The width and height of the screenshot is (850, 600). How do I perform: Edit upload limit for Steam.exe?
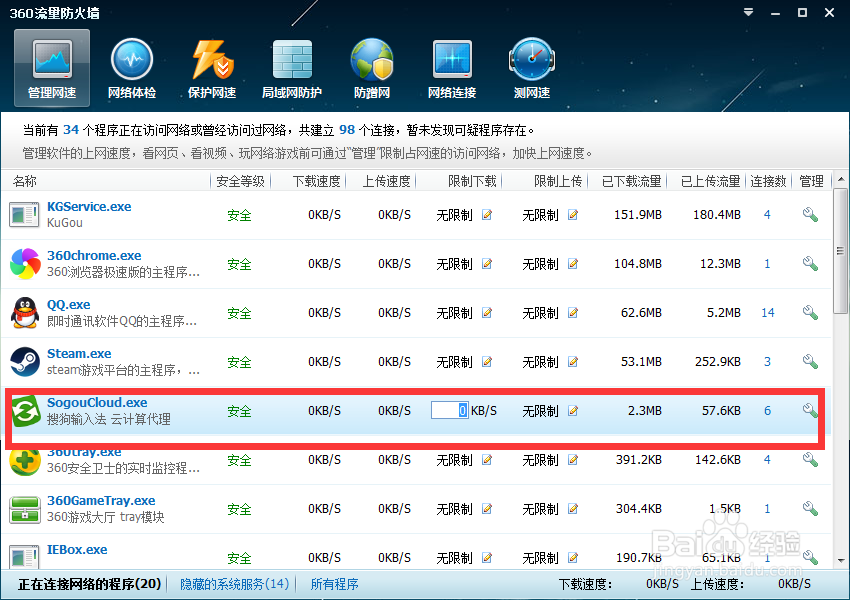[572, 362]
